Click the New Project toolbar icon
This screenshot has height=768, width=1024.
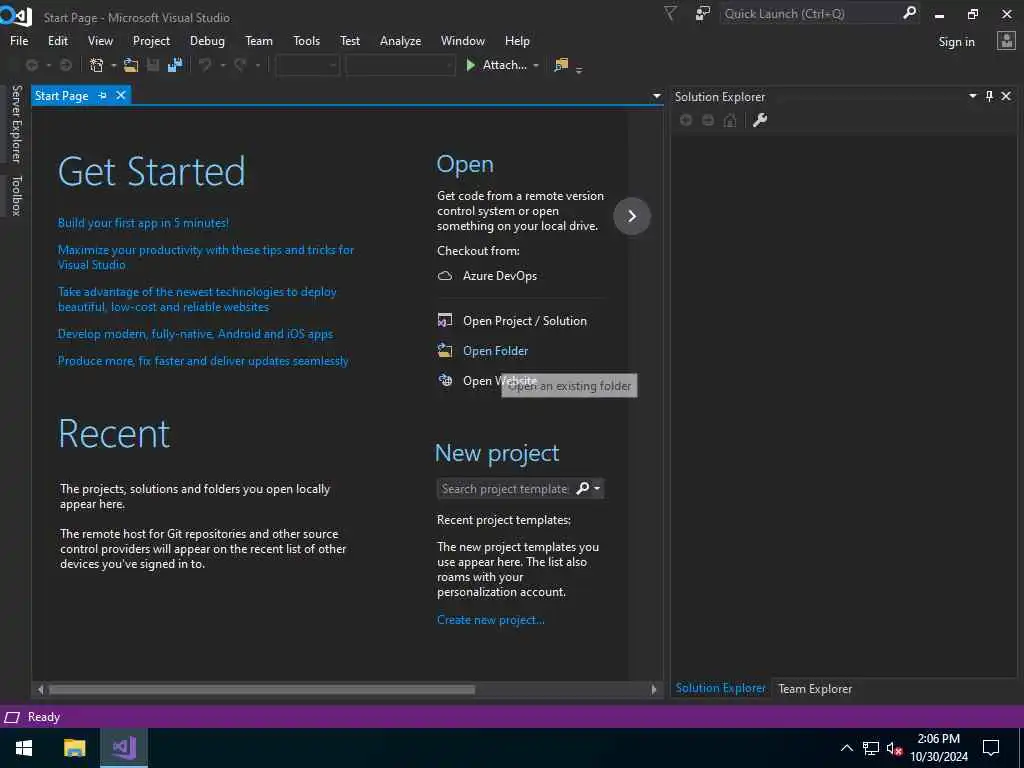click(x=97, y=65)
